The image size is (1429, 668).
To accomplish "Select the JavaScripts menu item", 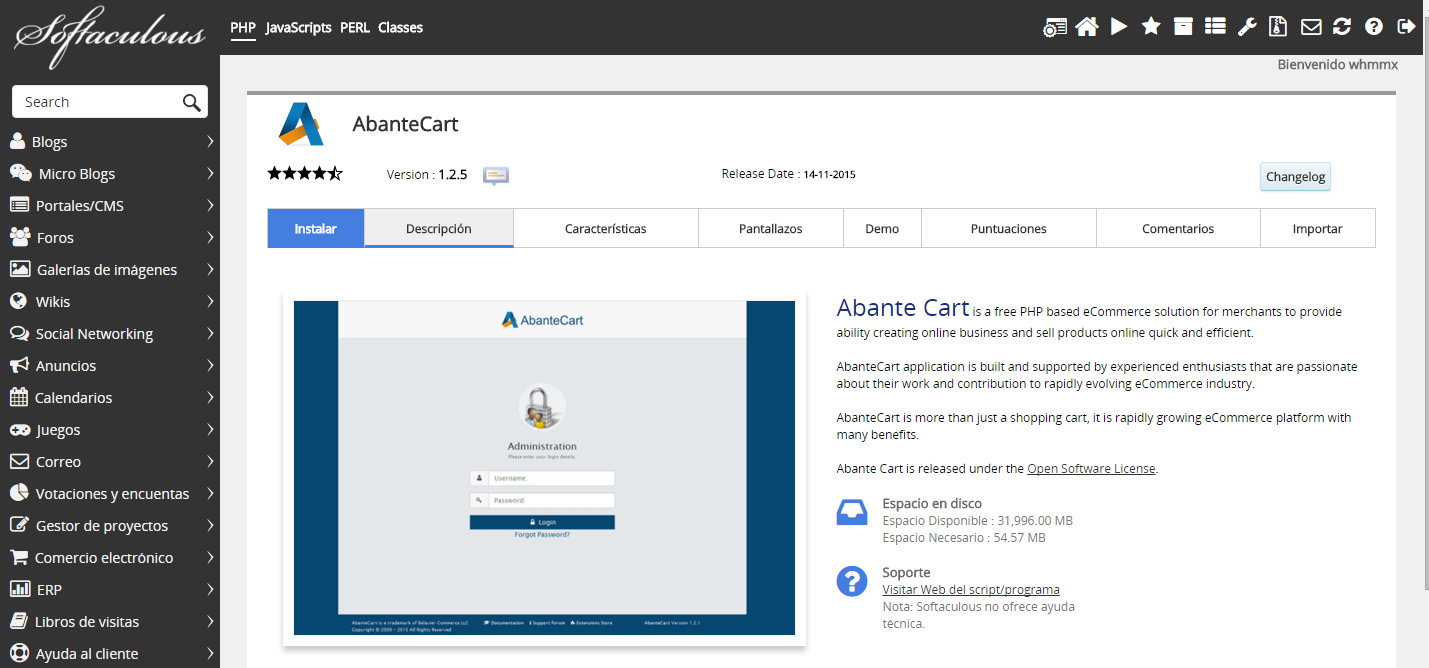I will pyautogui.click(x=298, y=28).
